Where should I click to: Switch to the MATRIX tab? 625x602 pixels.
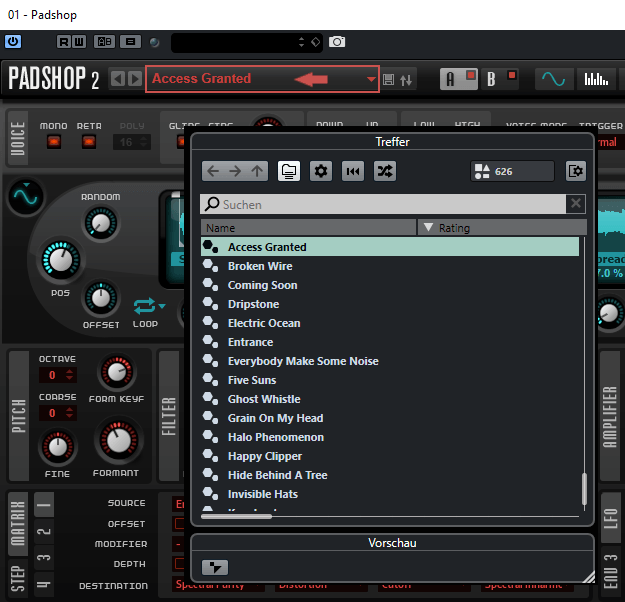coord(18,523)
